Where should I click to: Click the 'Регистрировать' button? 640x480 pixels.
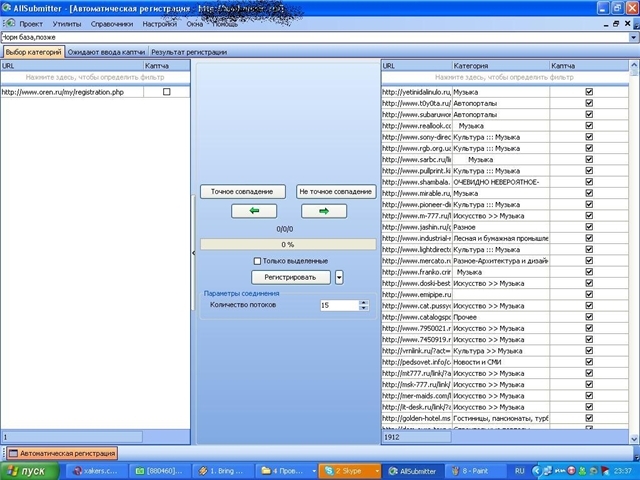(291, 278)
